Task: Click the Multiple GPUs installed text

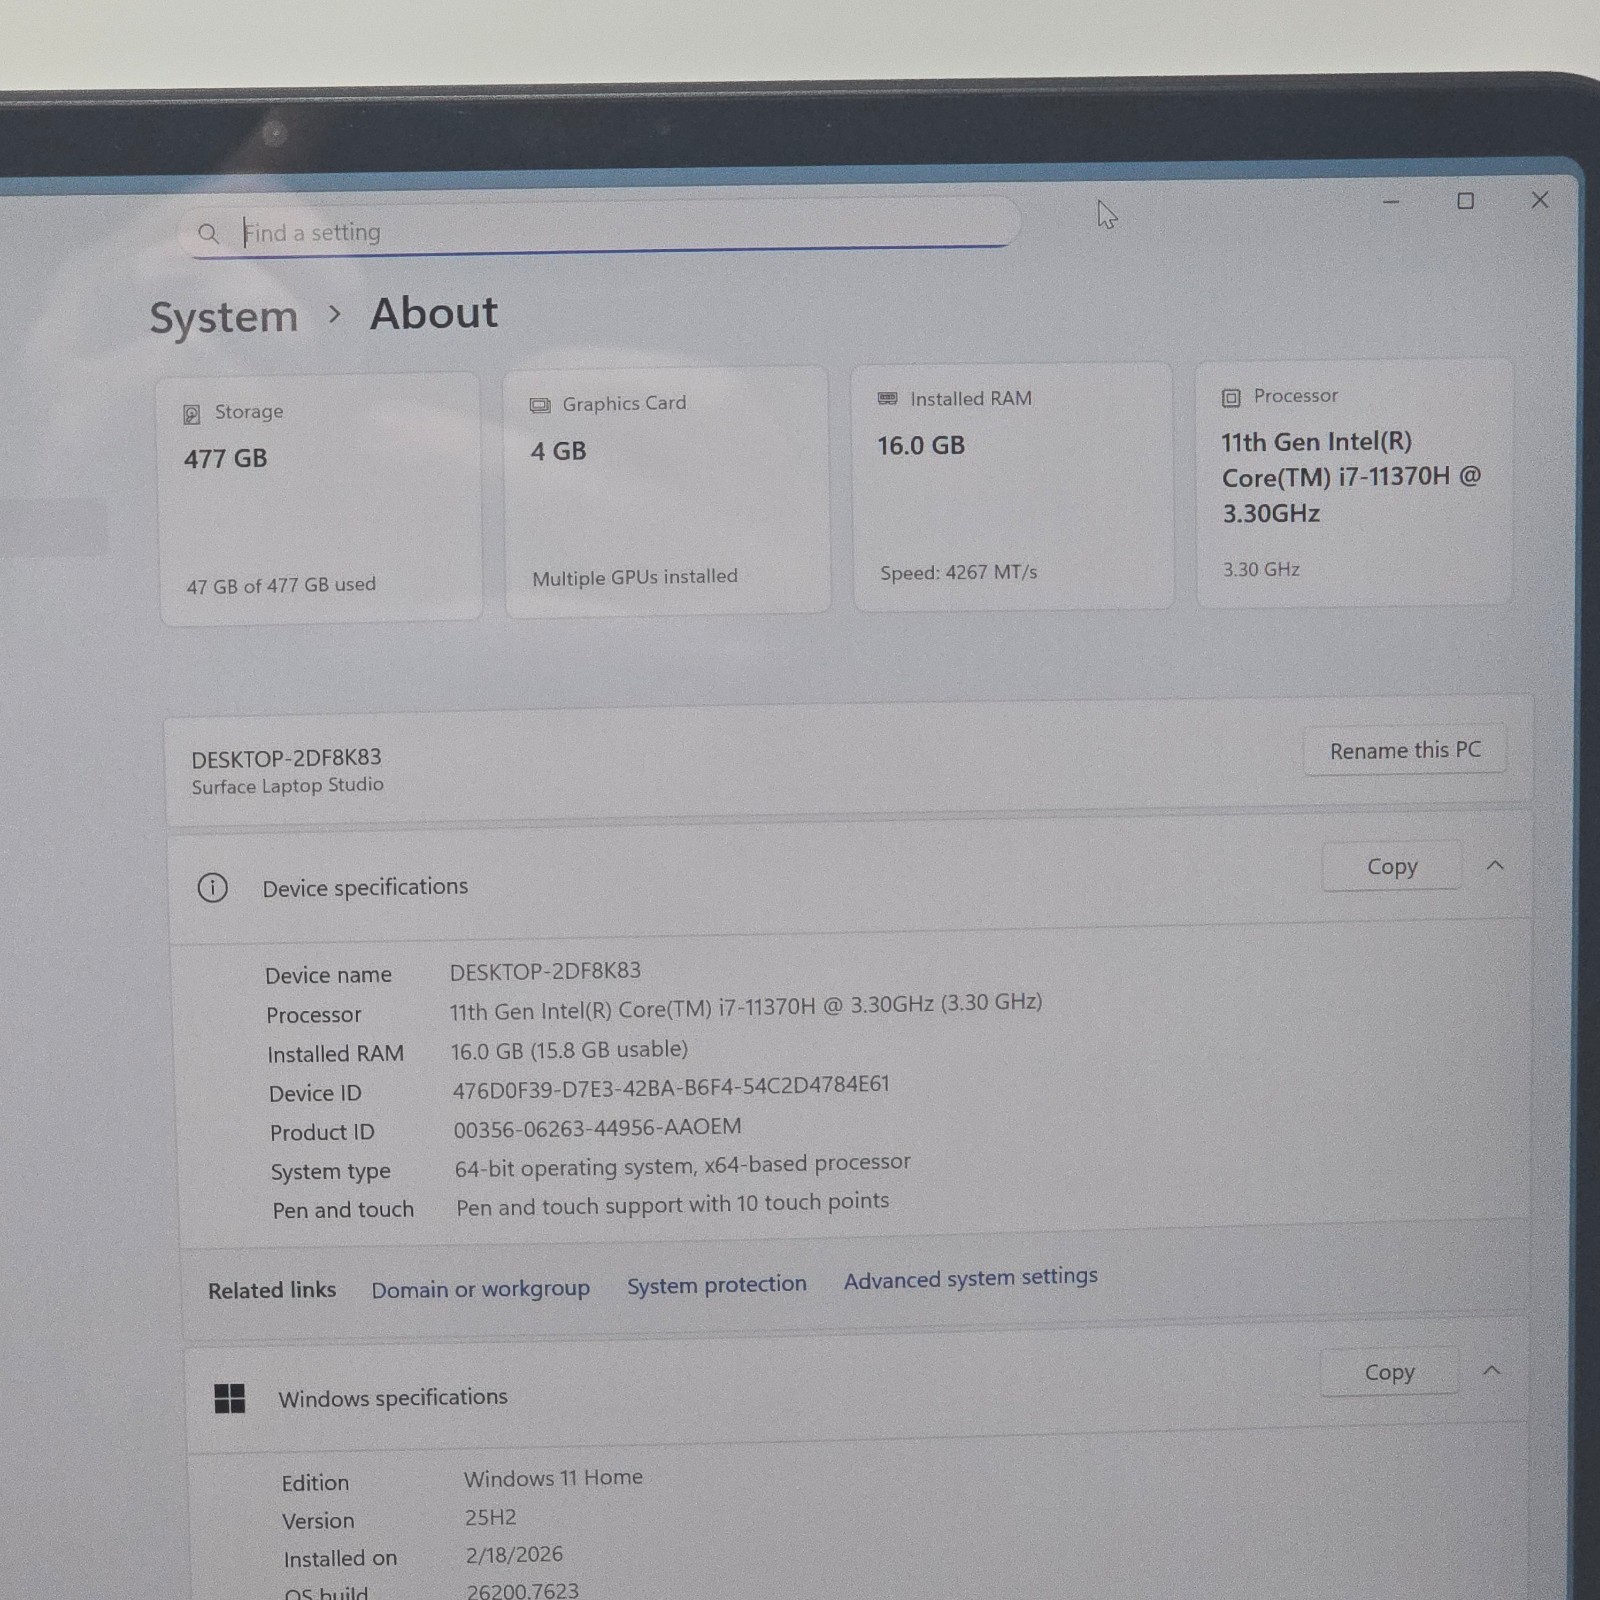Action: pos(635,577)
